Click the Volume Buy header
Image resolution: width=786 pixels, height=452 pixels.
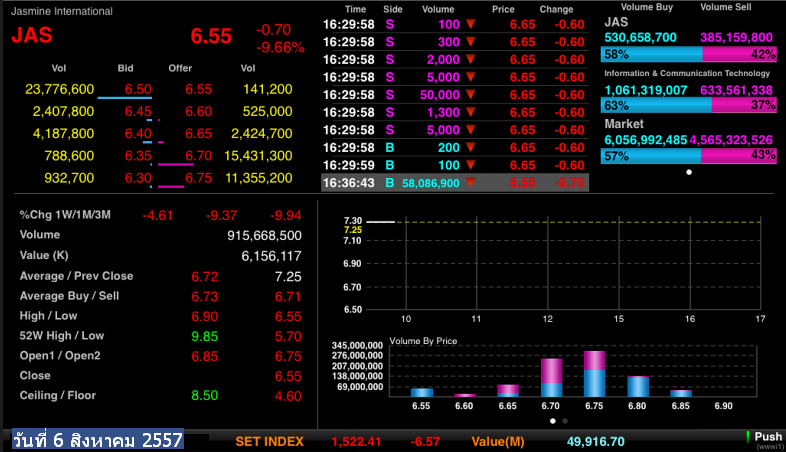coord(647,7)
